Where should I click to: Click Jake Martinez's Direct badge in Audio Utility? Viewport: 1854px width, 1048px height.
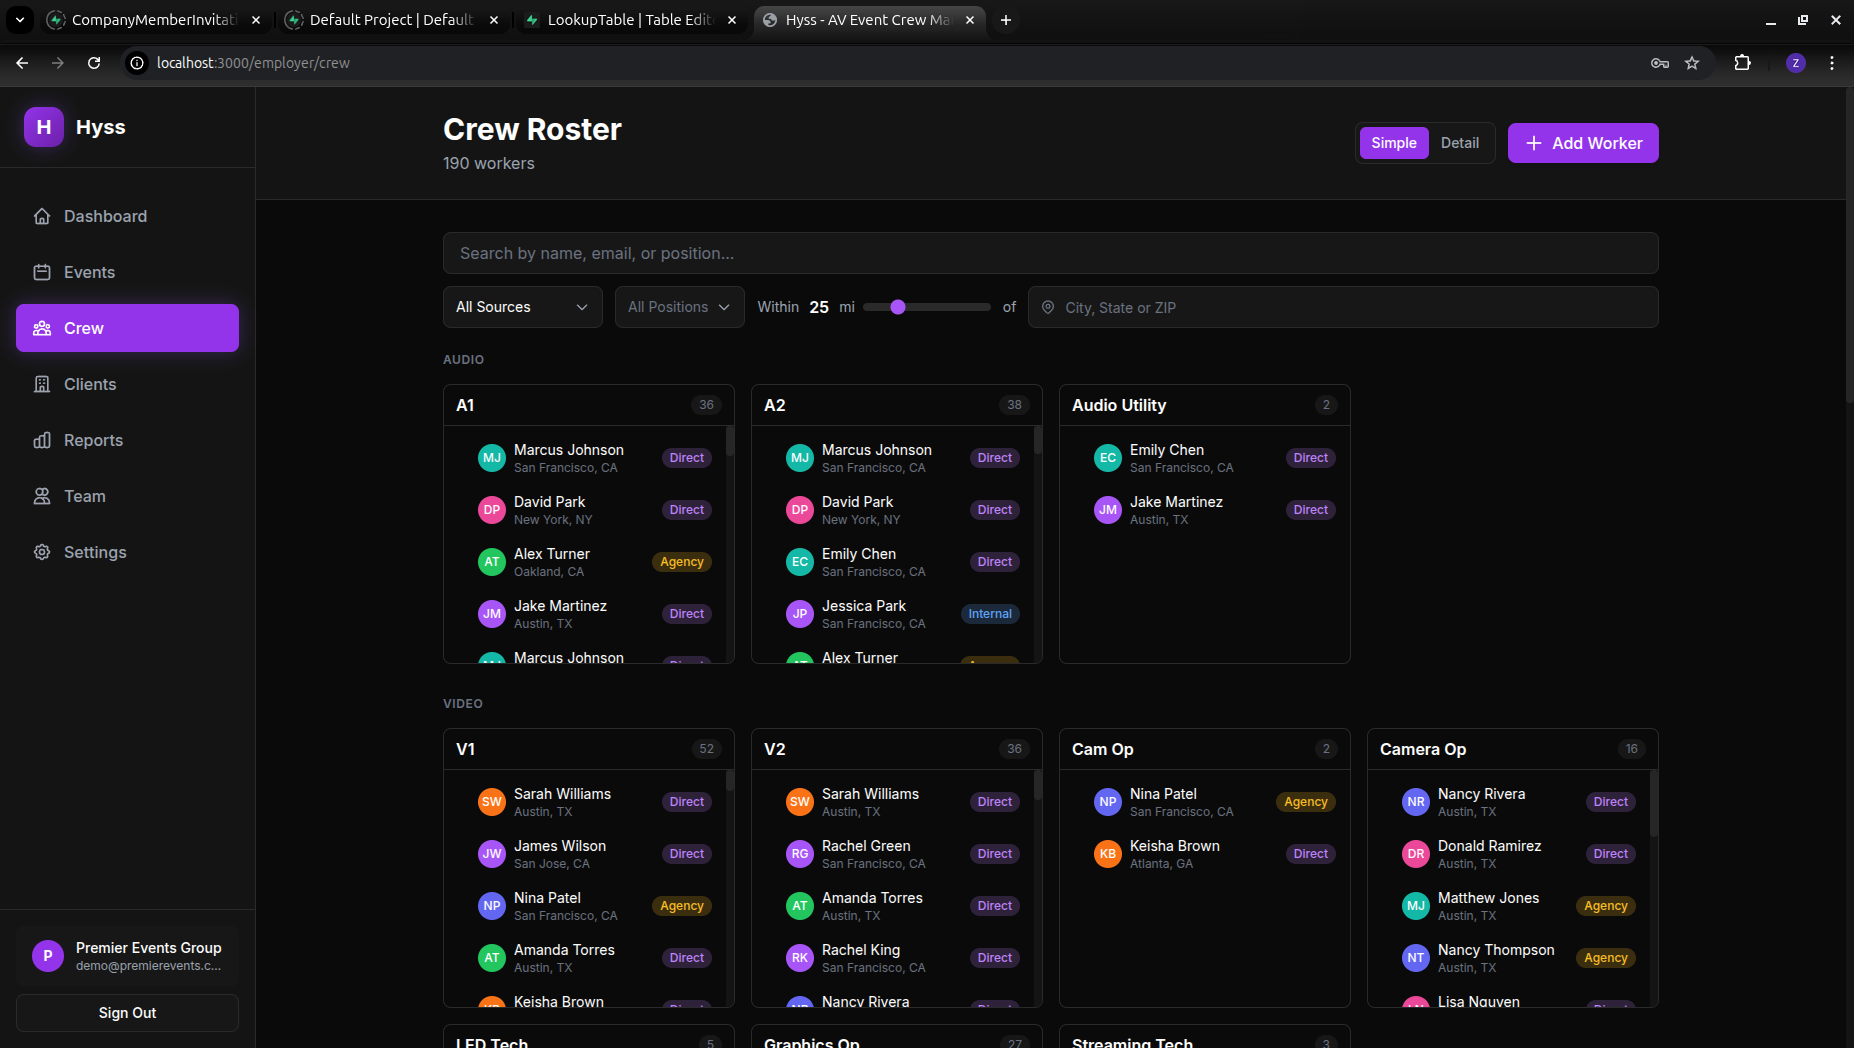[1311, 510]
